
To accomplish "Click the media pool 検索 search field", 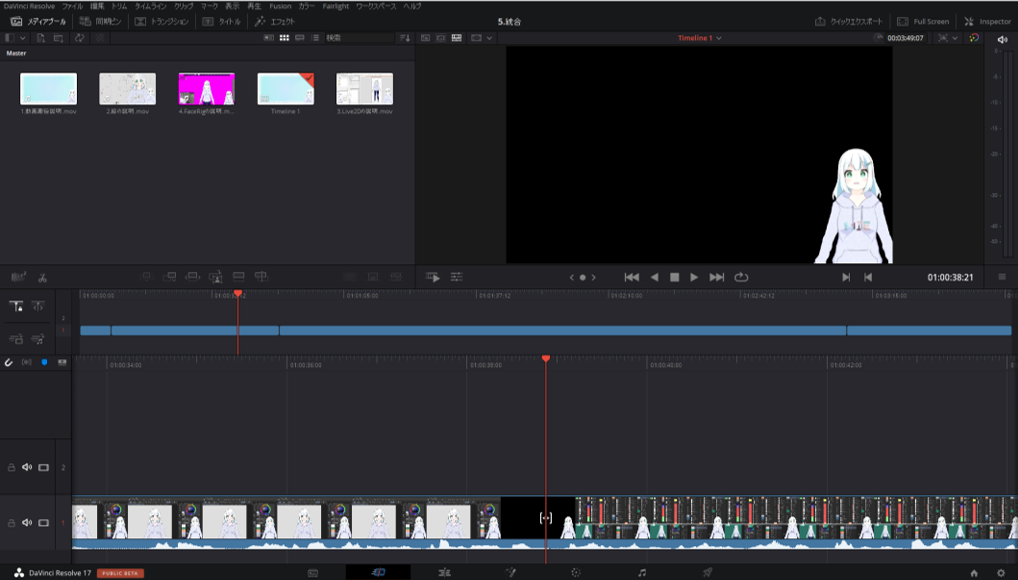I will (x=359, y=38).
